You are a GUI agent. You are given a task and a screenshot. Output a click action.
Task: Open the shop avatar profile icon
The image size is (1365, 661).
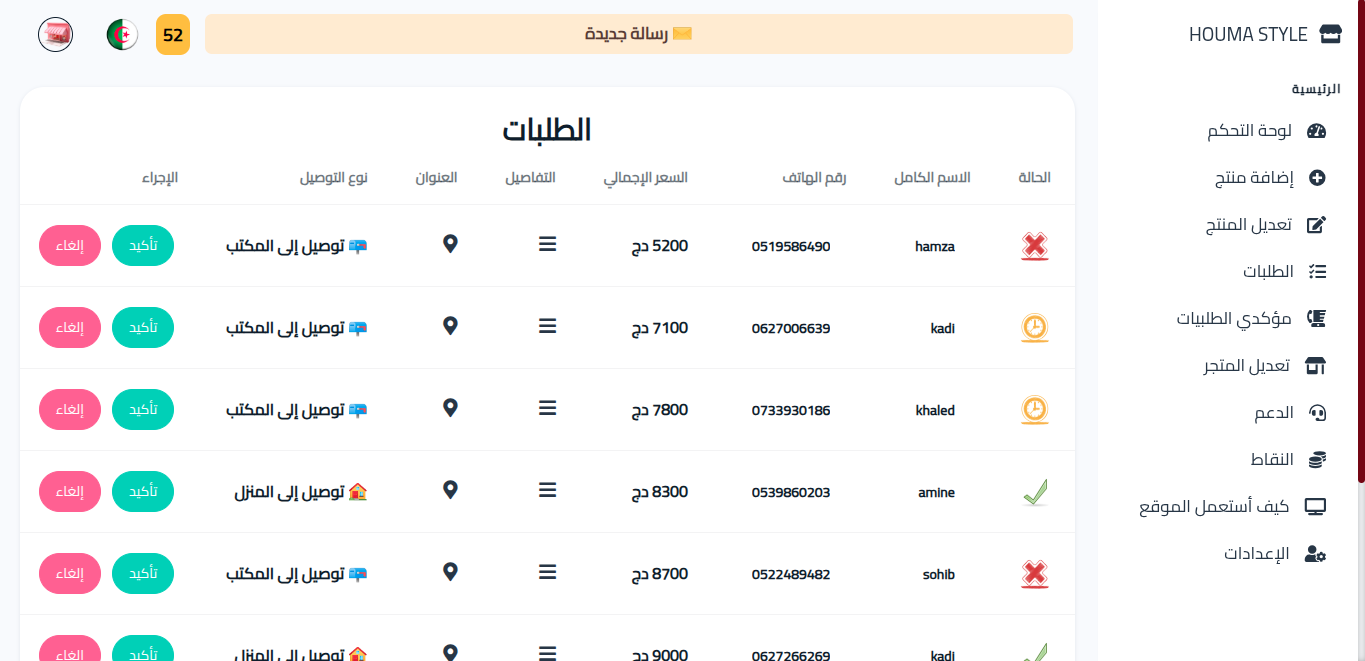tap(55, 35)
